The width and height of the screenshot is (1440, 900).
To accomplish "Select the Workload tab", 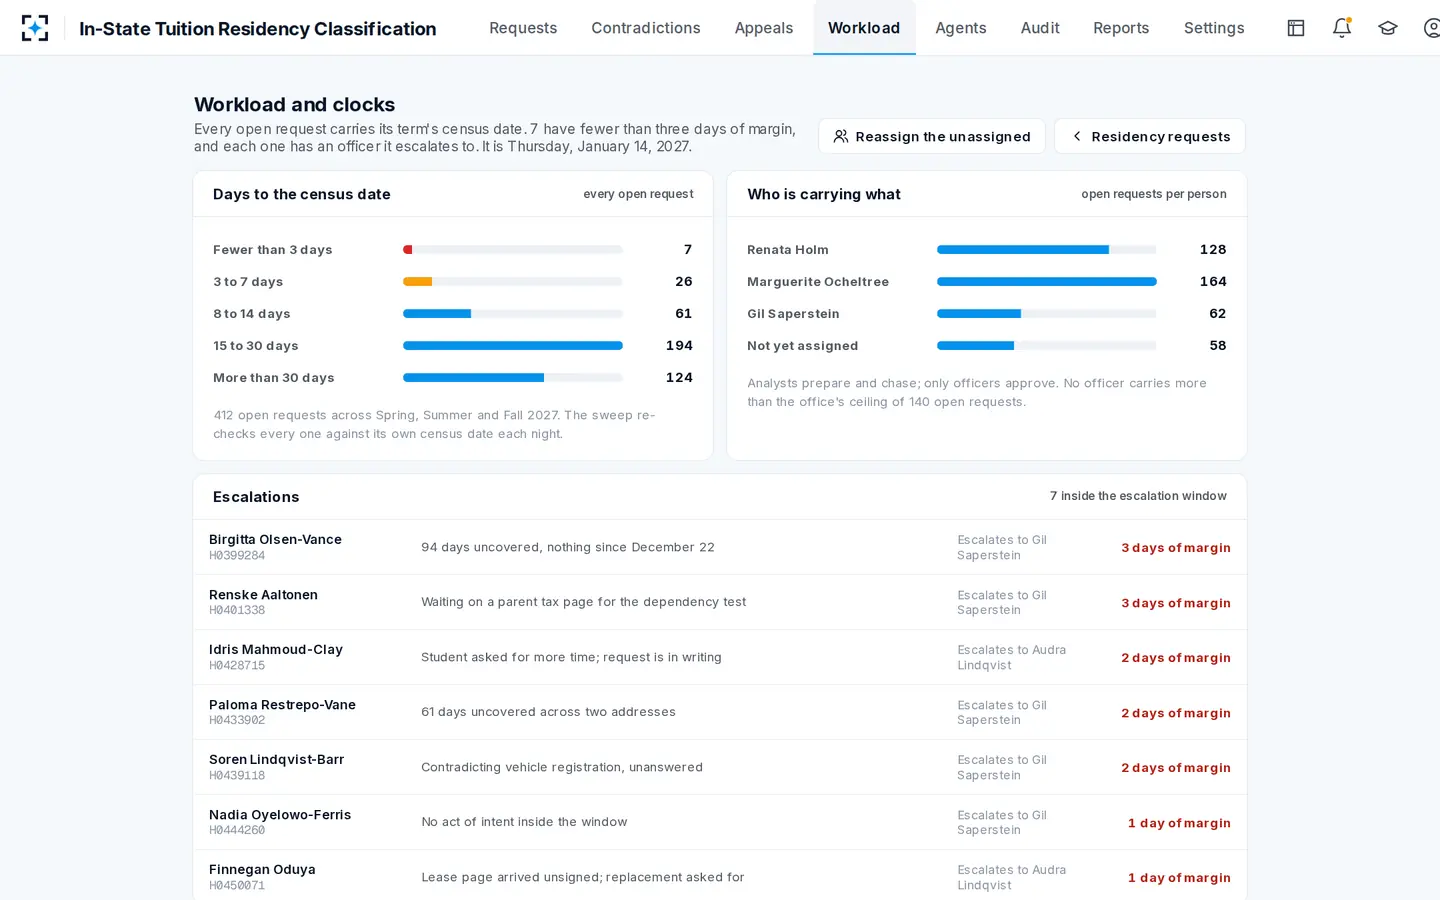I will [864, 28].
